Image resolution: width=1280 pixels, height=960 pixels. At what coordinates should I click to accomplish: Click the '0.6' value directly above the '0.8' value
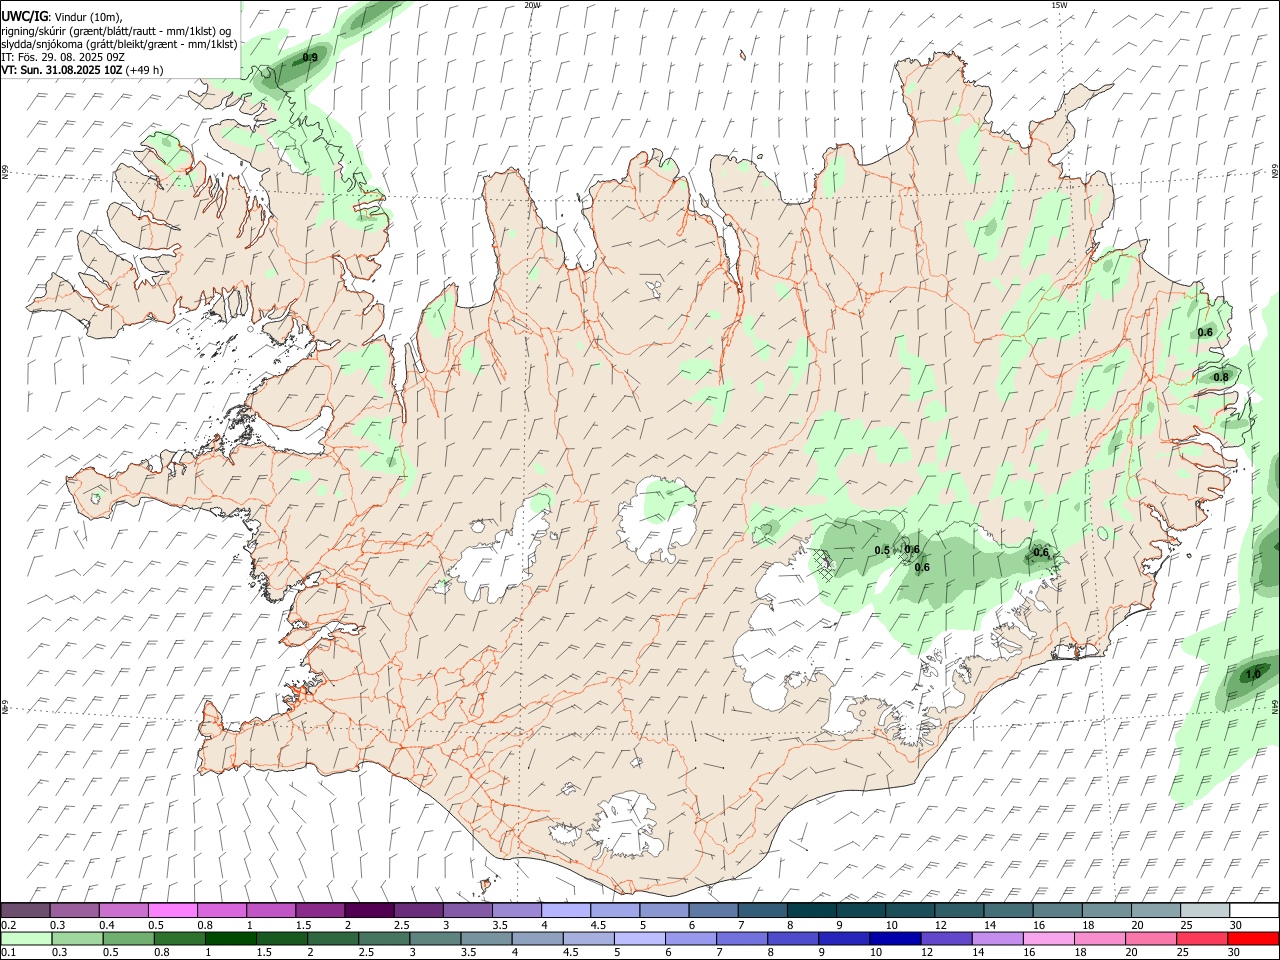1205,332
